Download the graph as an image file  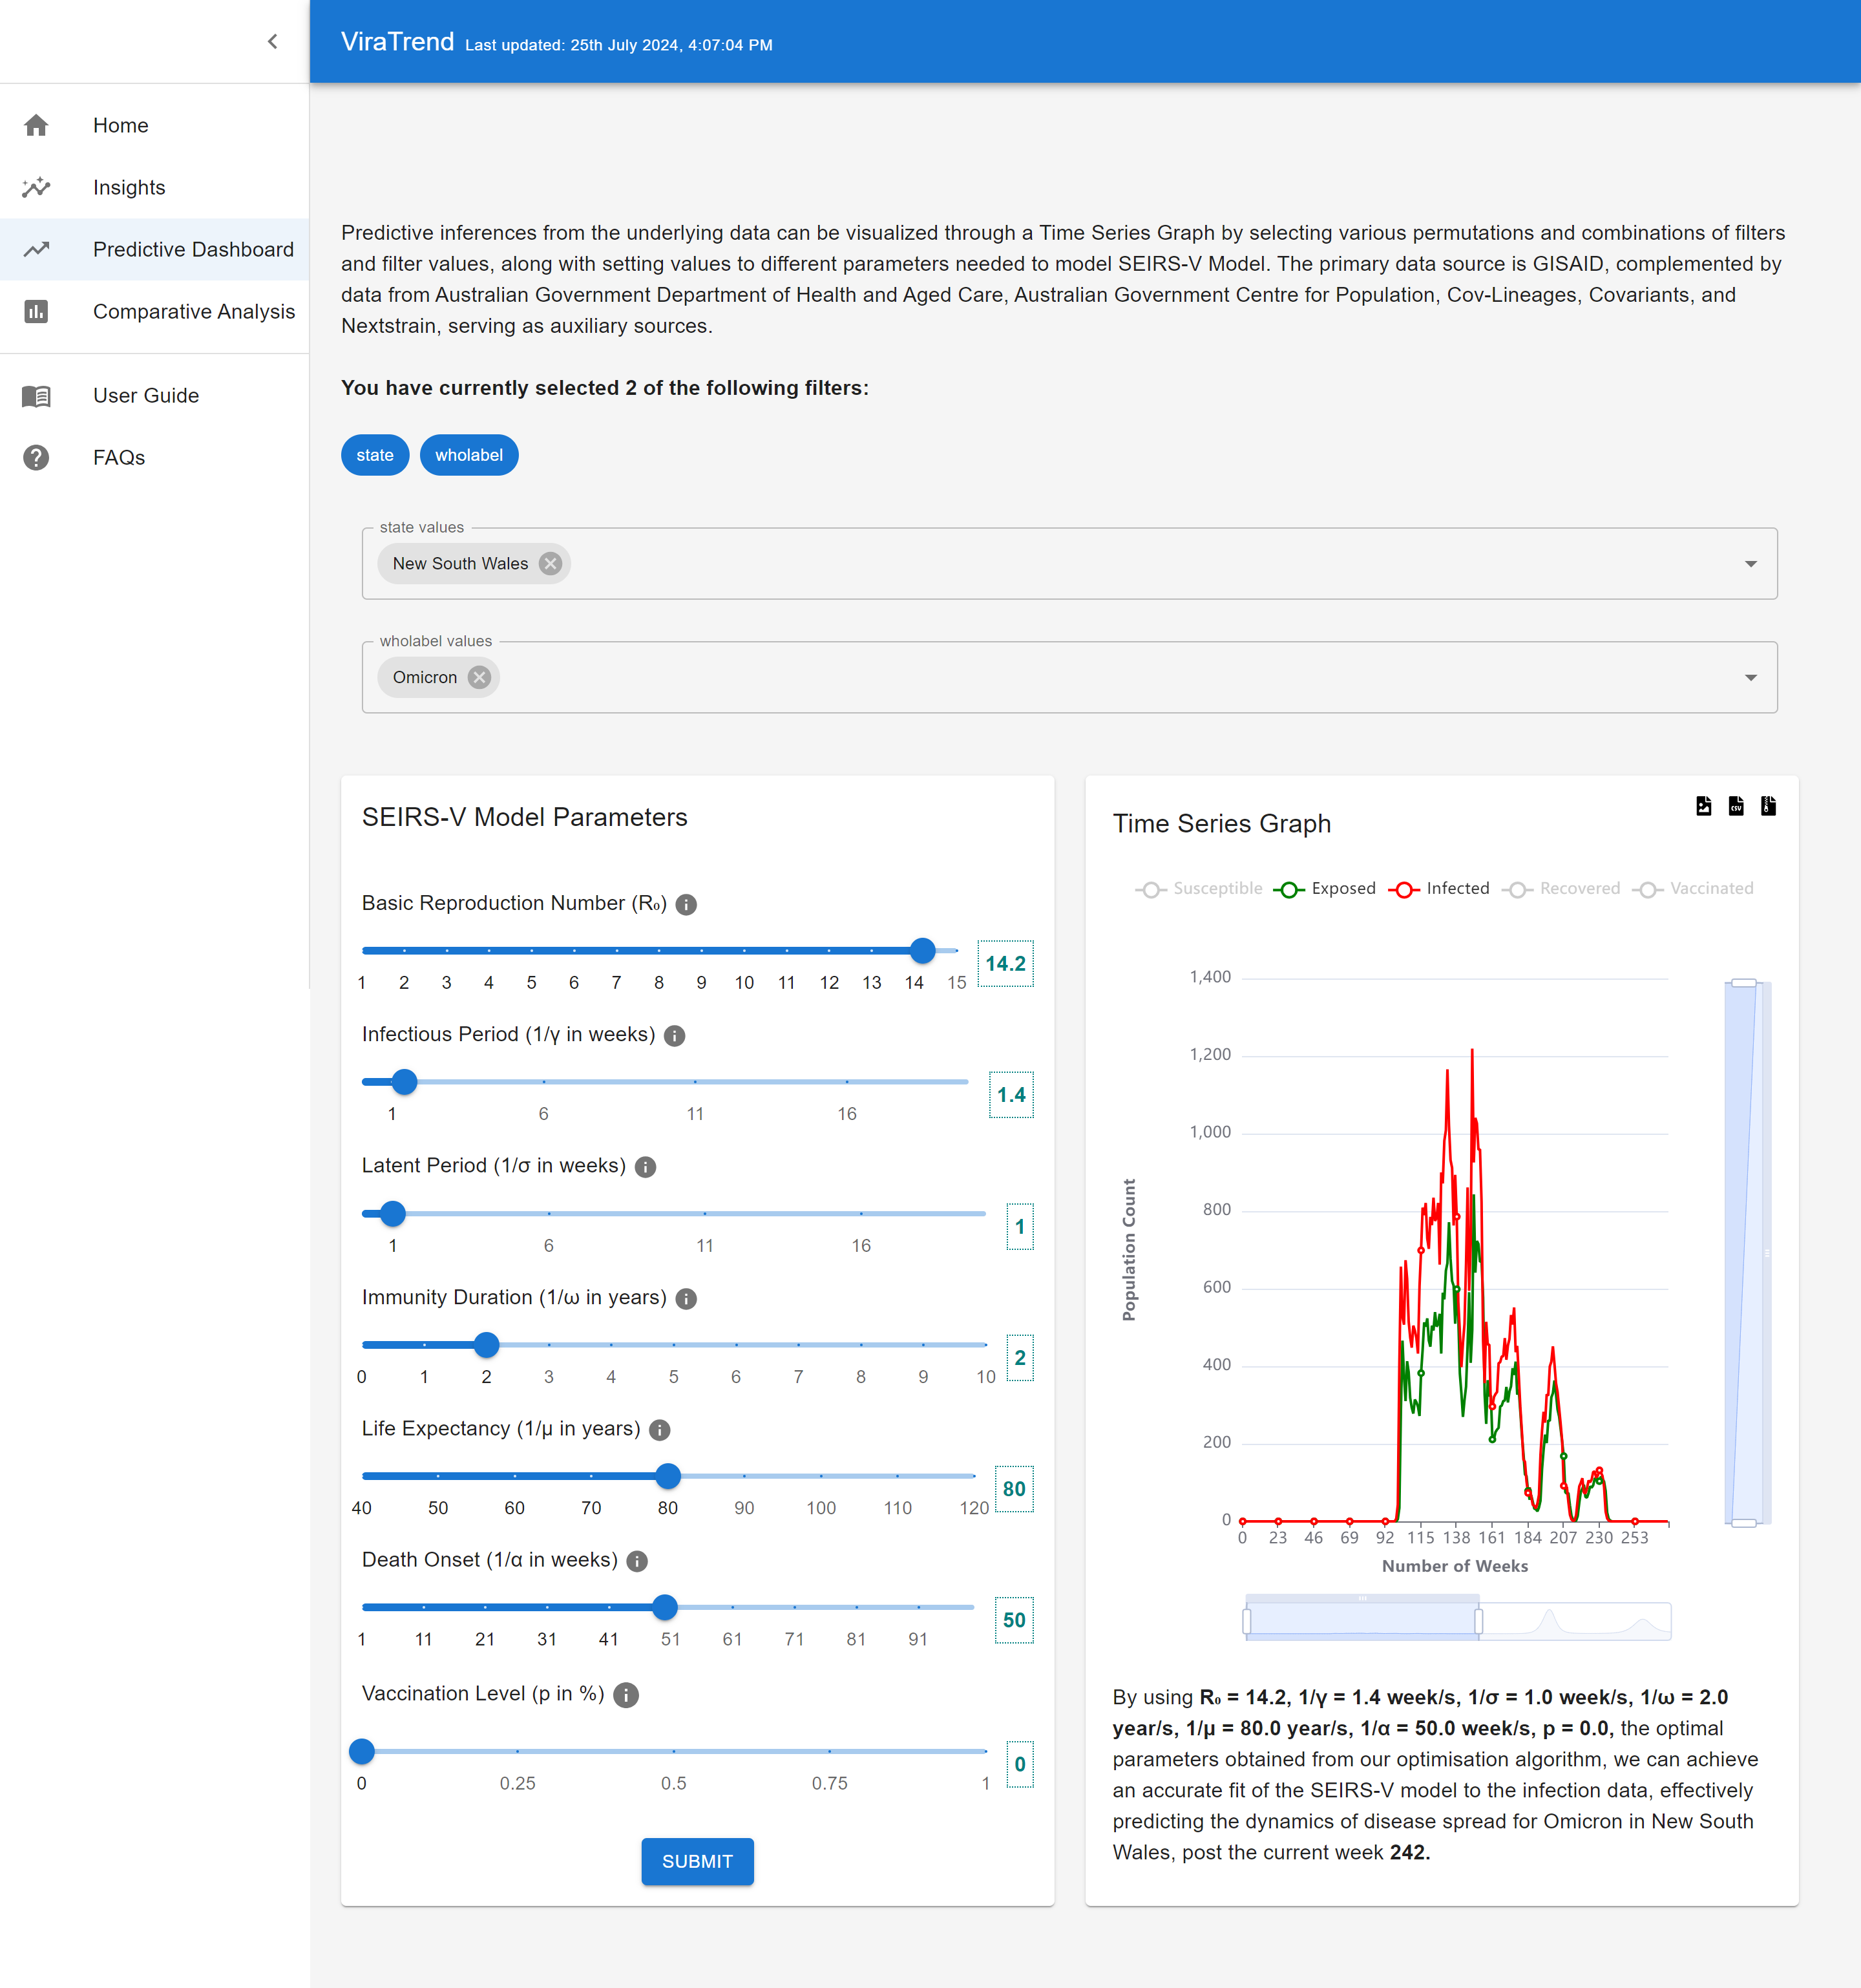[x=1703, y=806]
